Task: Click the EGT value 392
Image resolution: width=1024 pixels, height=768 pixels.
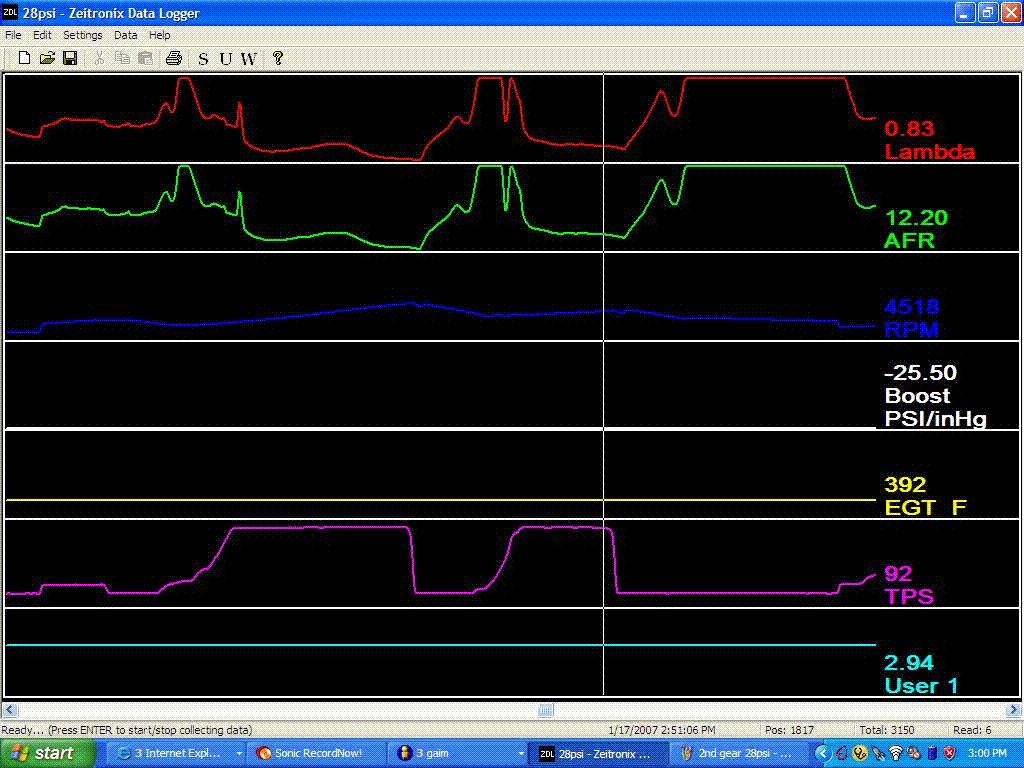Action: click(905, 484)
